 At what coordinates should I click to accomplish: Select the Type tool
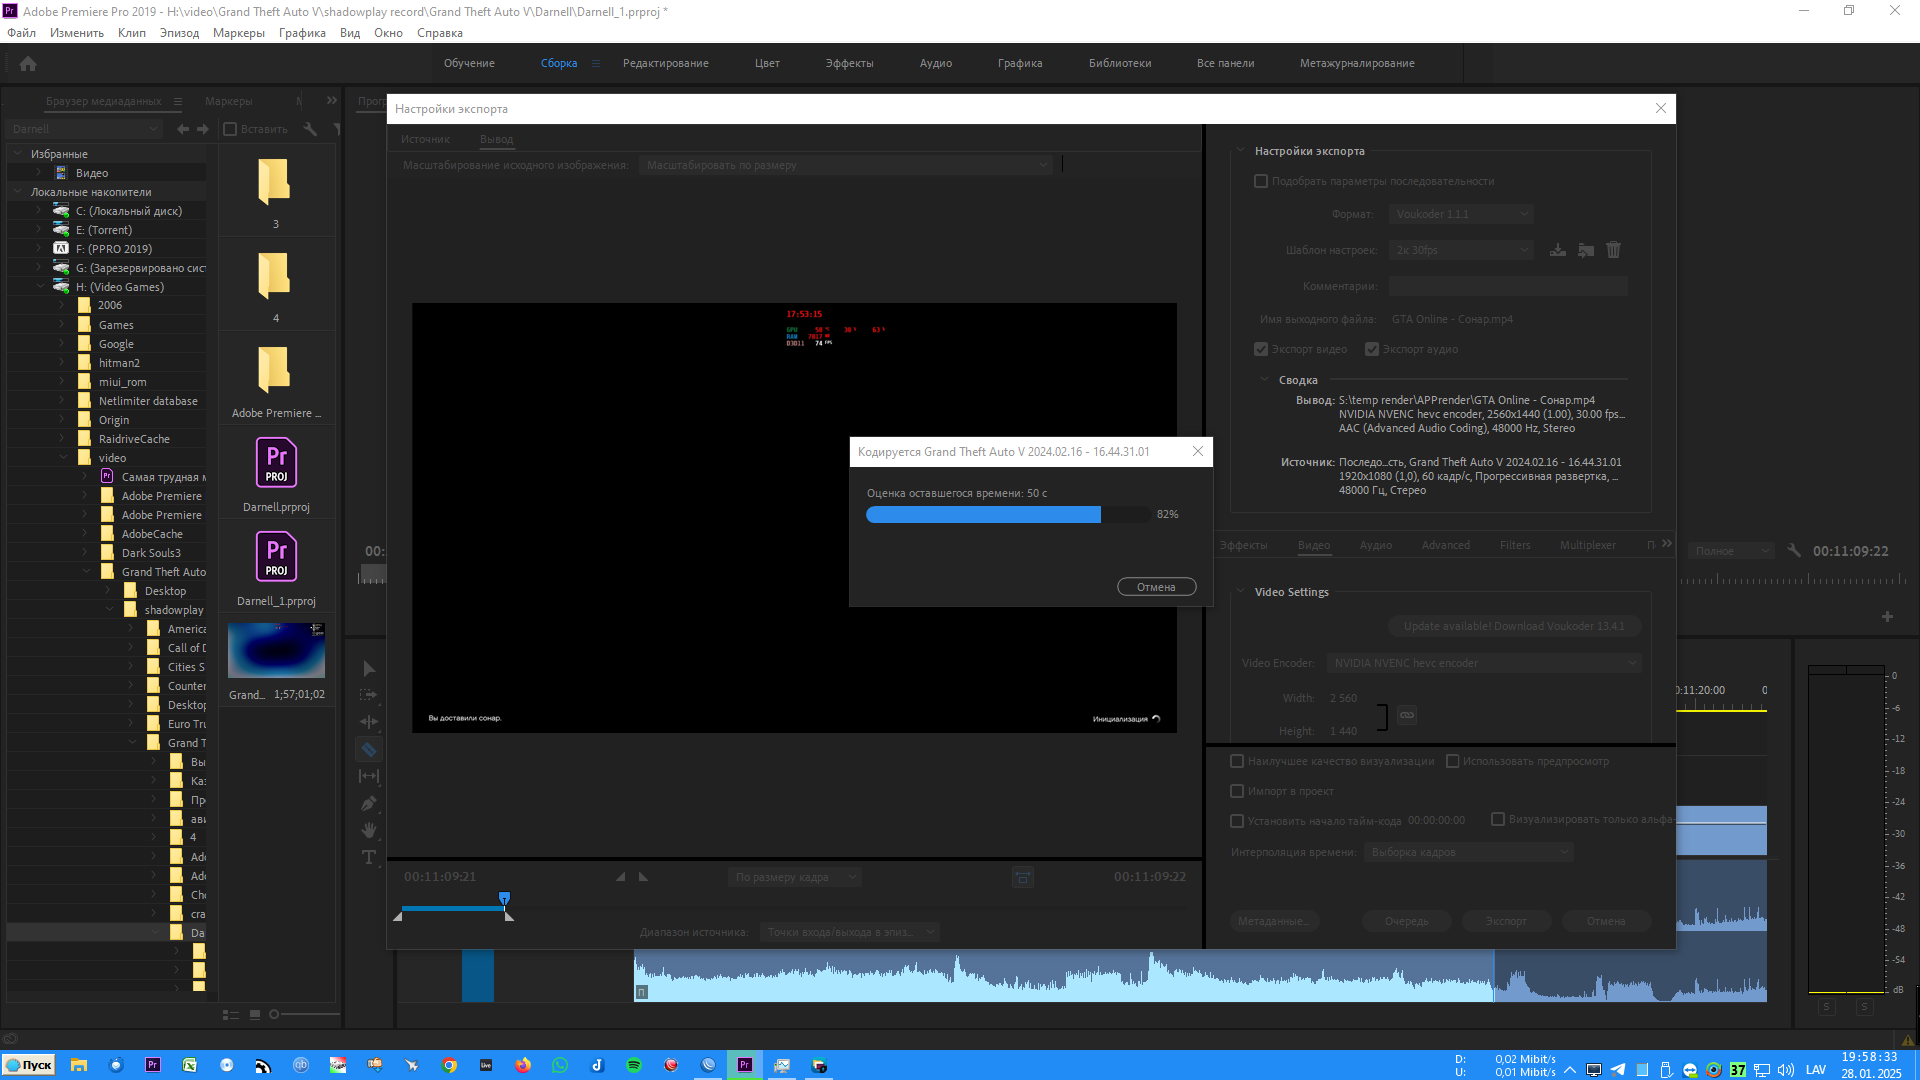(369, 857)
